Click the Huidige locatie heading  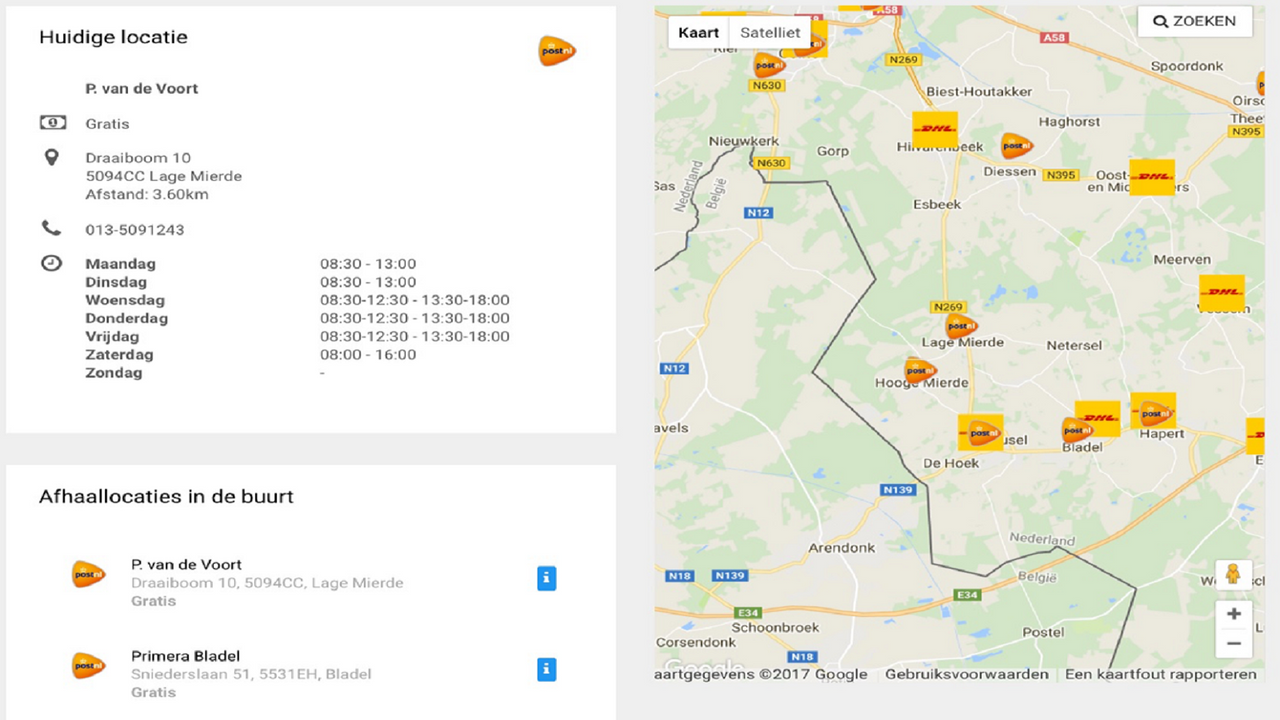point(113,37)
